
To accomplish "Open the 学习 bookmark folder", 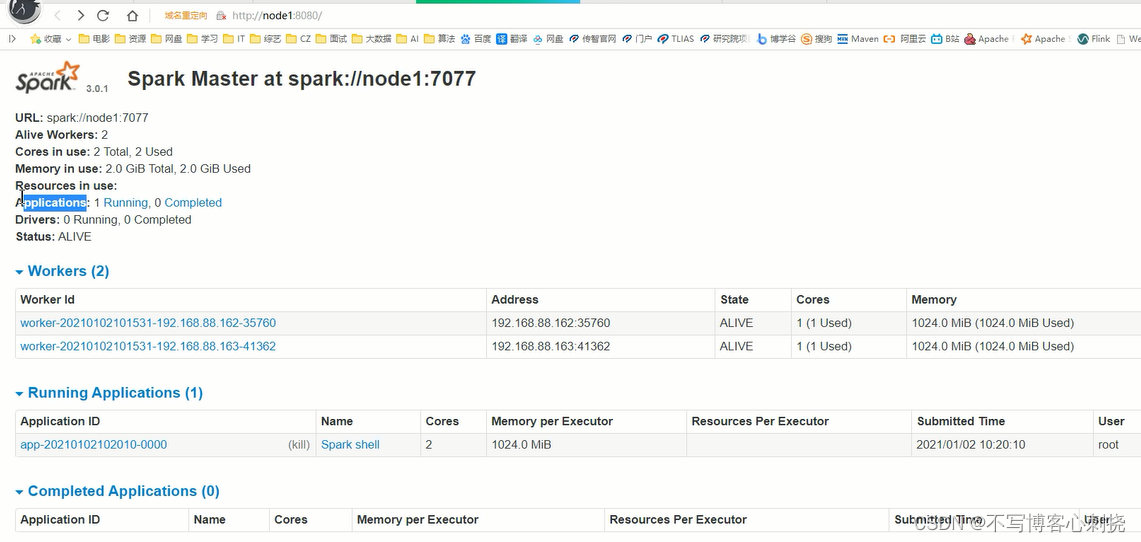I will point(202,39).
